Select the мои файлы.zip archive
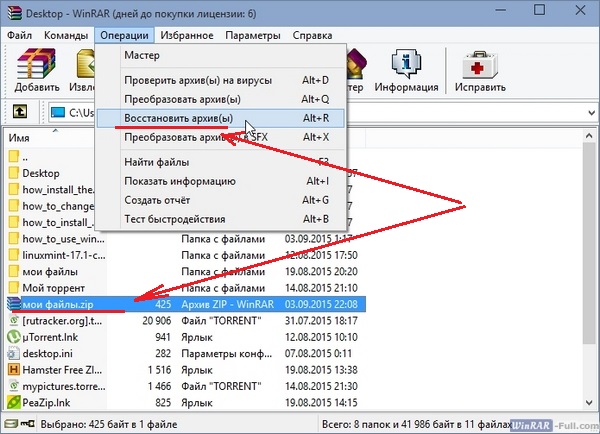600x434 pixels. (62, 303)
